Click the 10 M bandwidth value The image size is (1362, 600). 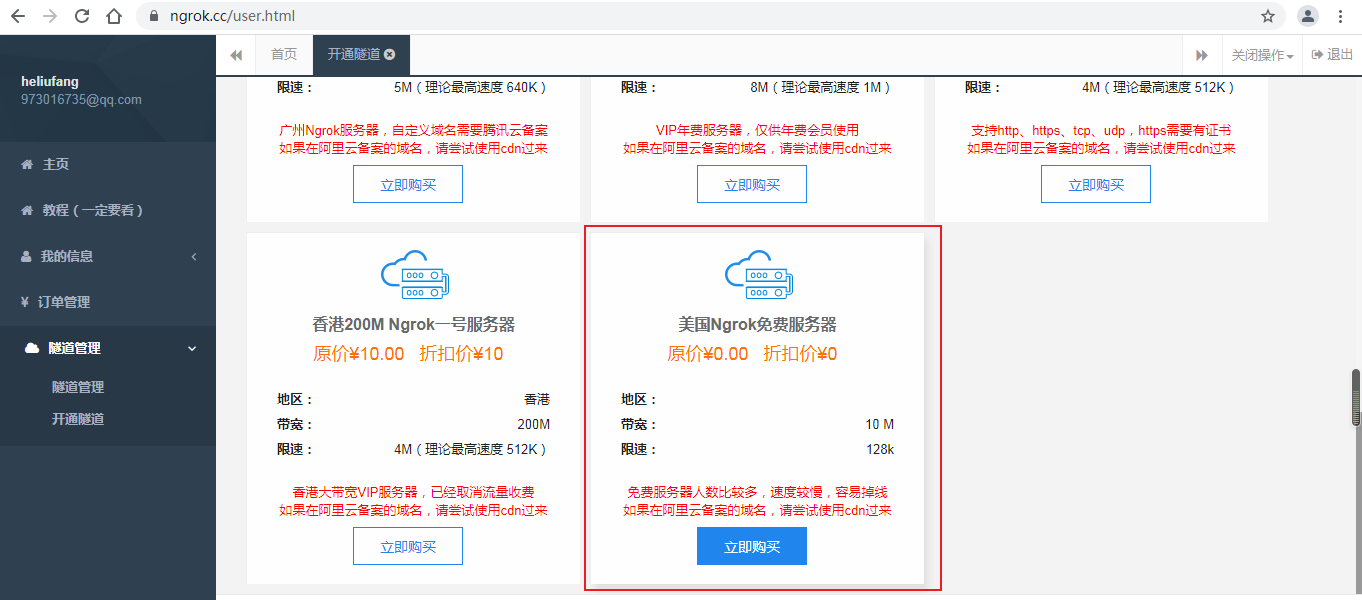coord(880,425)
